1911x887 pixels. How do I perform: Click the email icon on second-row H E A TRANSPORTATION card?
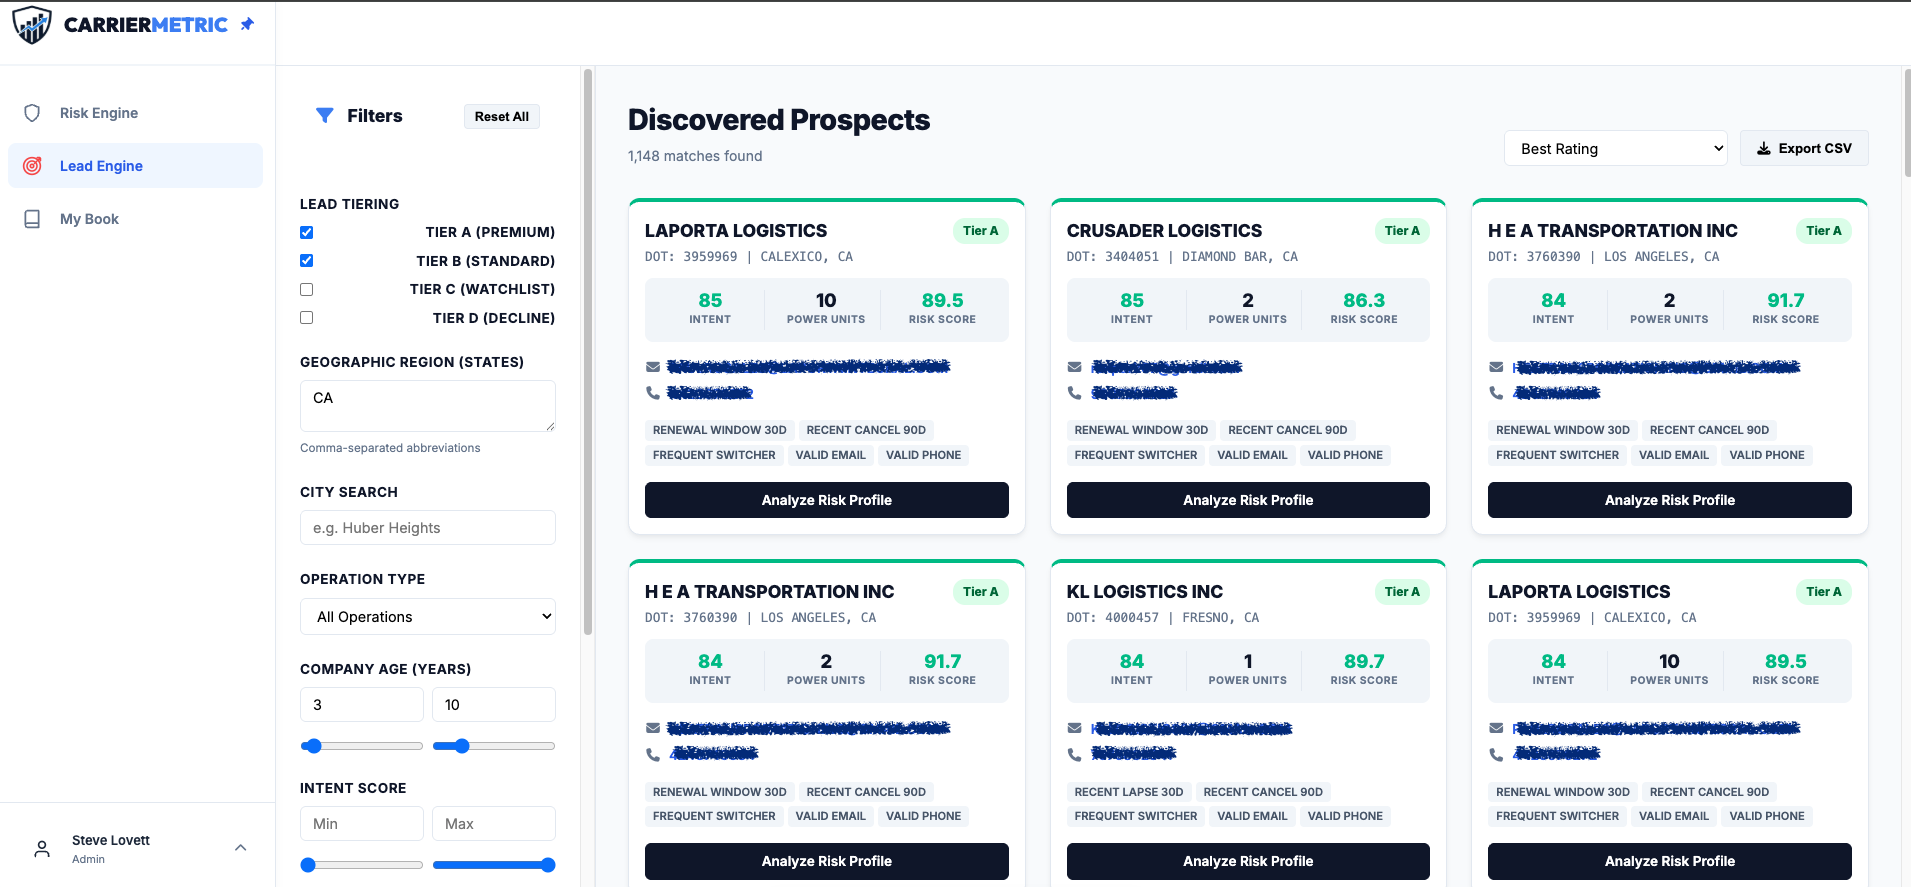pyautogui.click(x=653, y=728)
